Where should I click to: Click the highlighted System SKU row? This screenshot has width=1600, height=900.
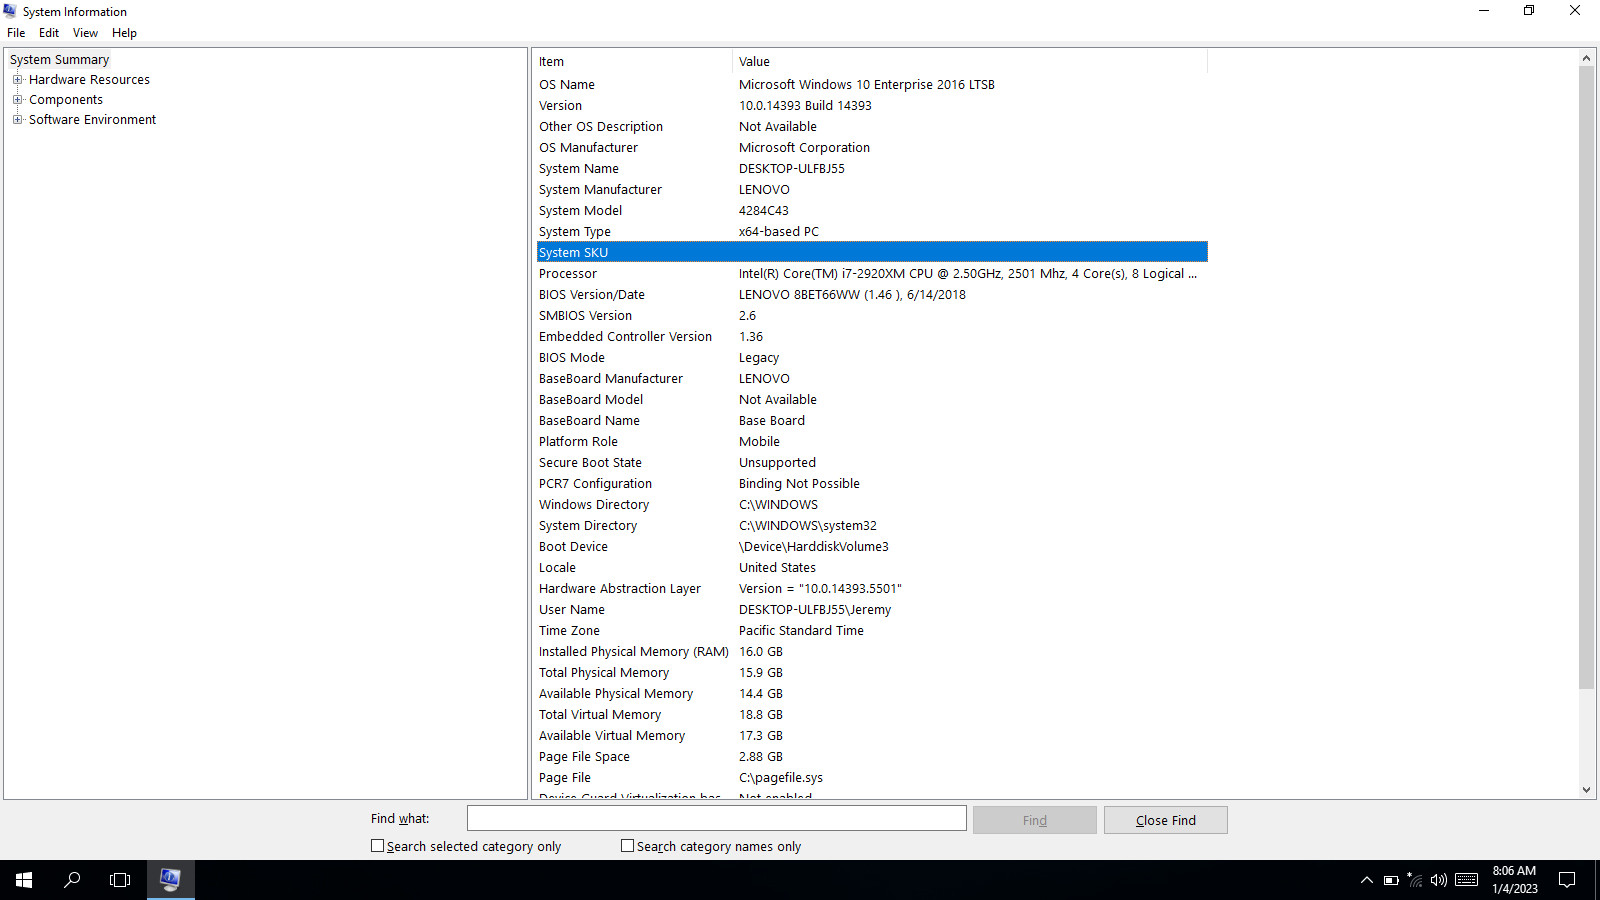point(872,253)
